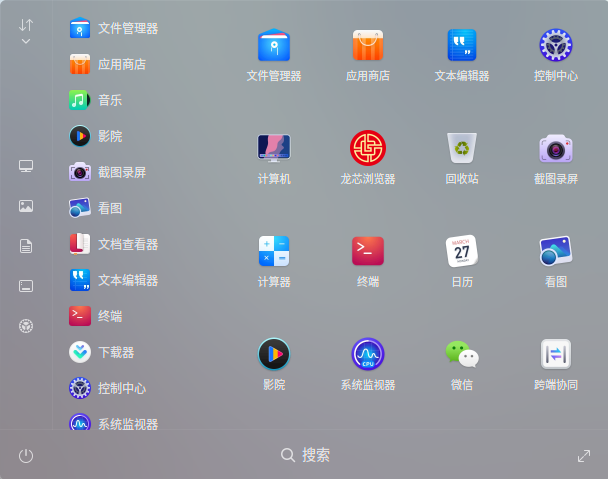
Task: Expand launcher to fullscreen mode
Action: click(x=584, y=456)
